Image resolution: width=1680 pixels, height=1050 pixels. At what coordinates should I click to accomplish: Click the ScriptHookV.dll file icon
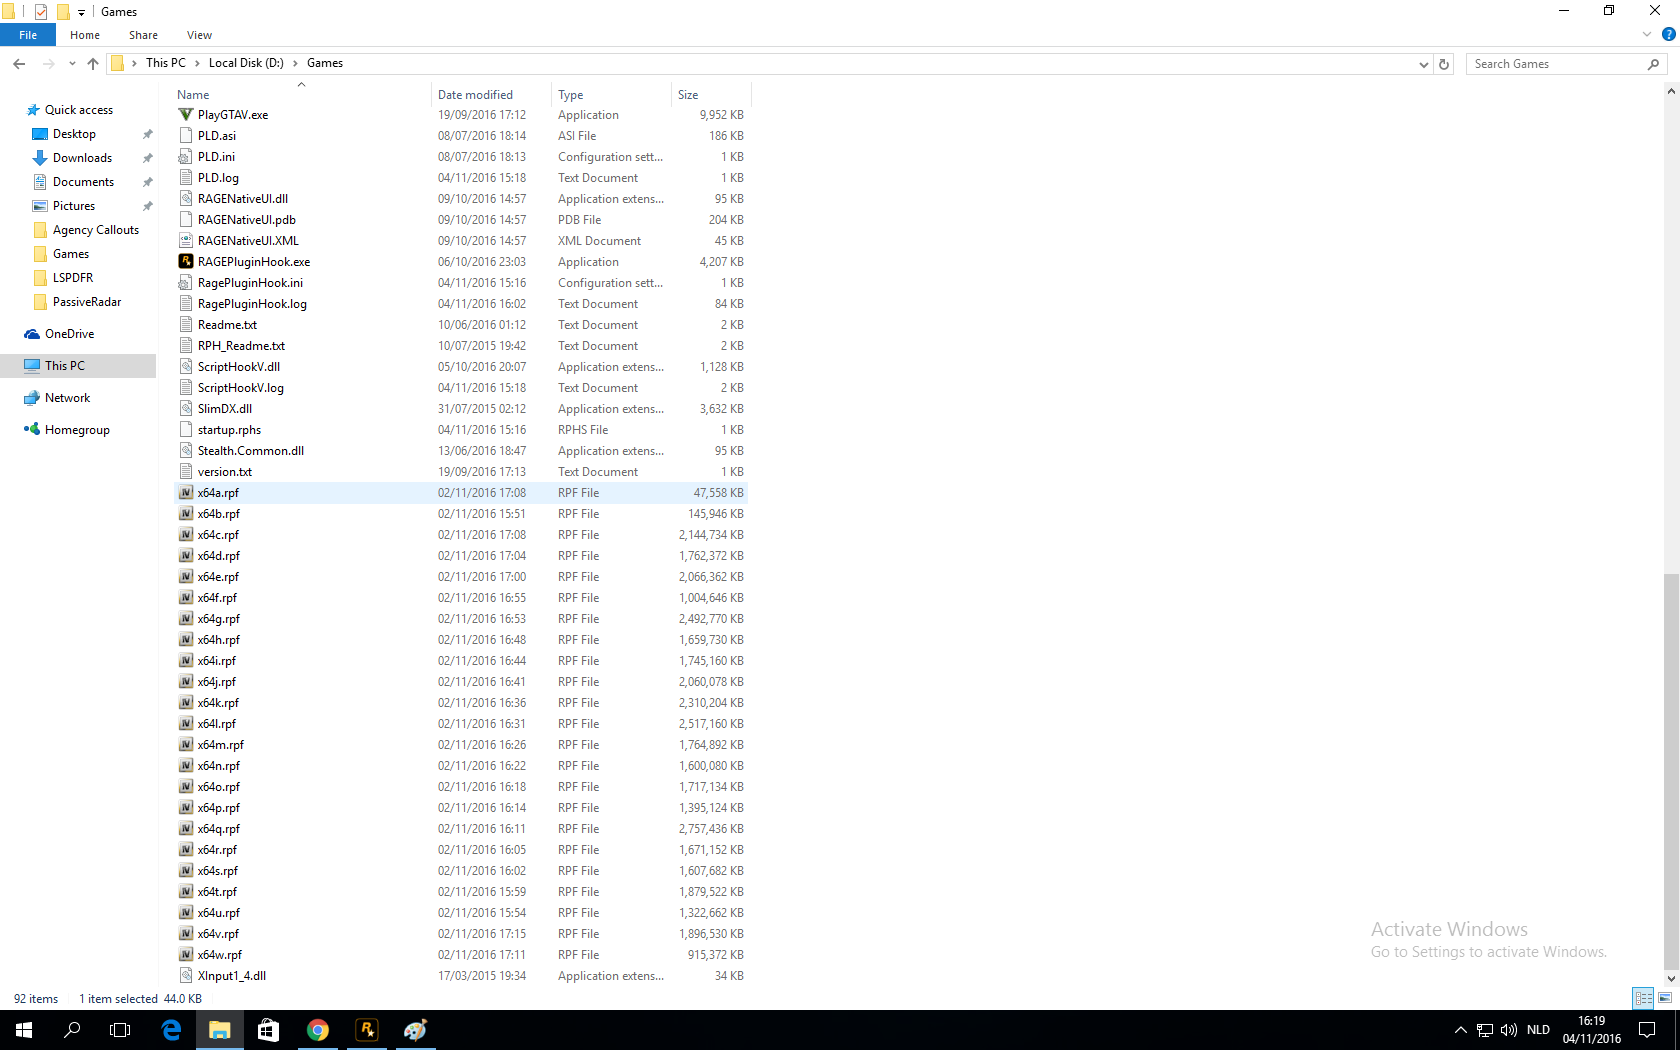click(185, 367)
